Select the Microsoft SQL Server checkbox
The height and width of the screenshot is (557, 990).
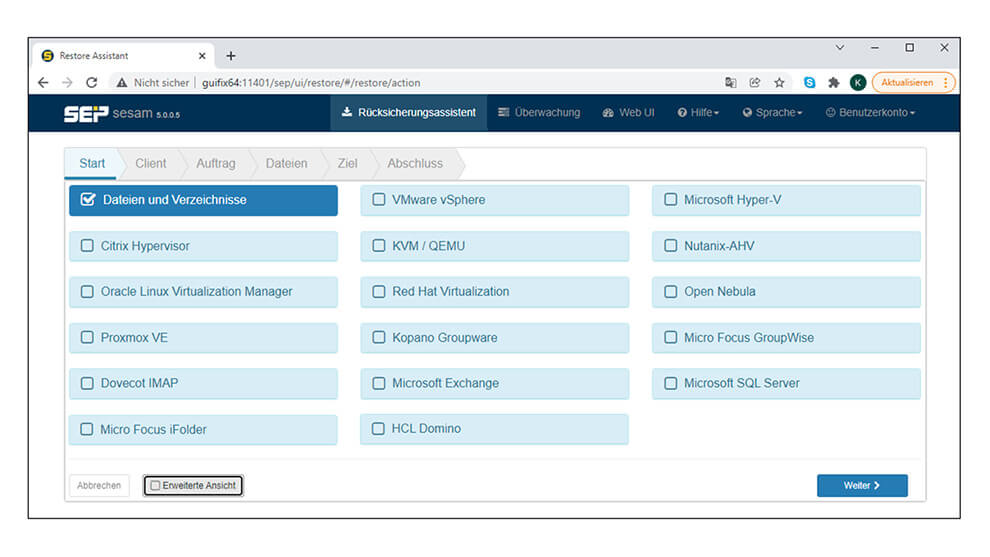pos(671,383)
